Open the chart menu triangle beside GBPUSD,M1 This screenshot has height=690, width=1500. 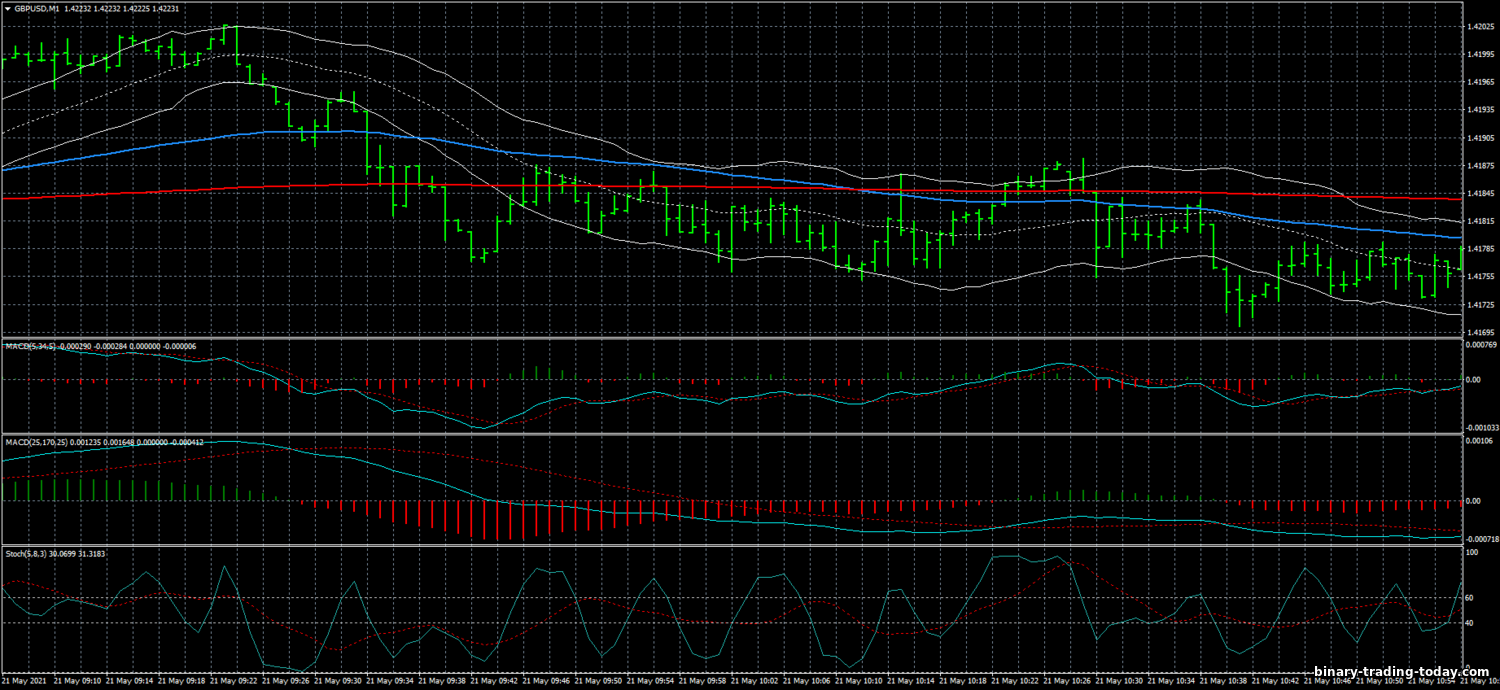(6, 8)
